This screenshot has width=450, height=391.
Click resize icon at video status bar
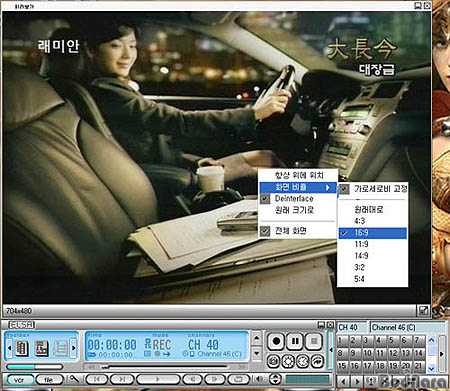(x=423, y=311)
